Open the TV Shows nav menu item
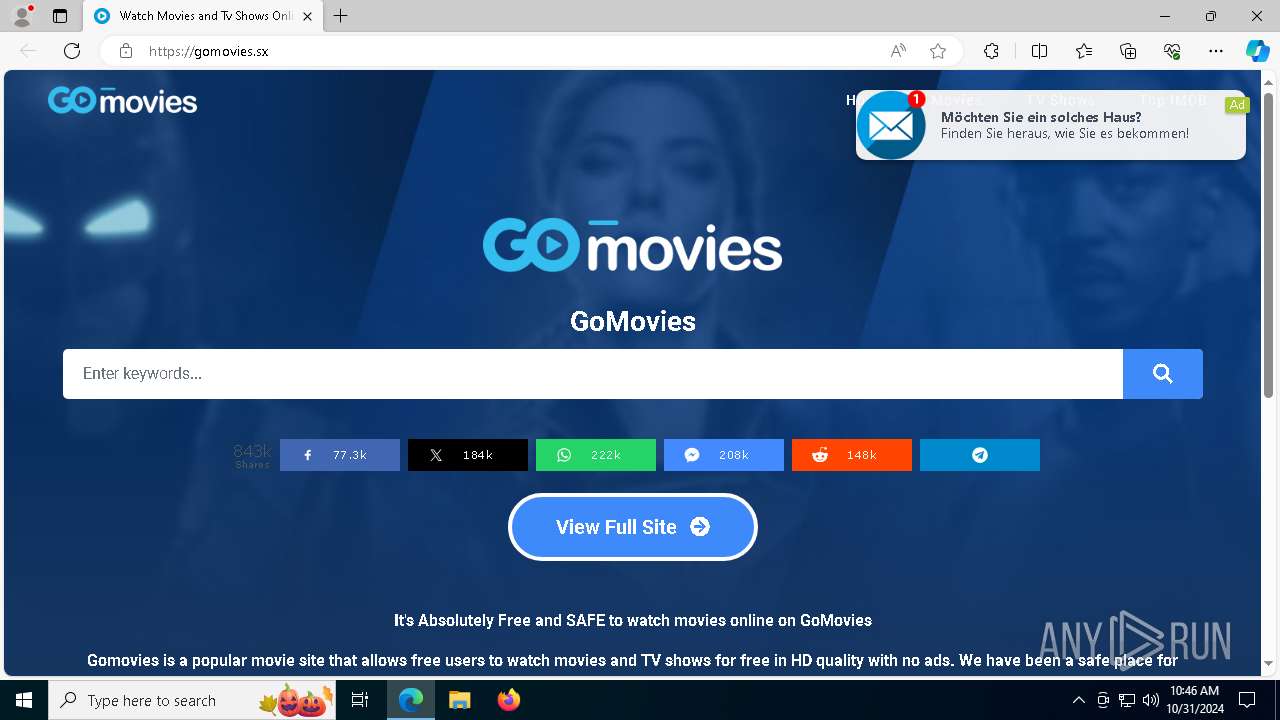The height and width of the screenshot is (720, 1280). tap(1060, 100)
